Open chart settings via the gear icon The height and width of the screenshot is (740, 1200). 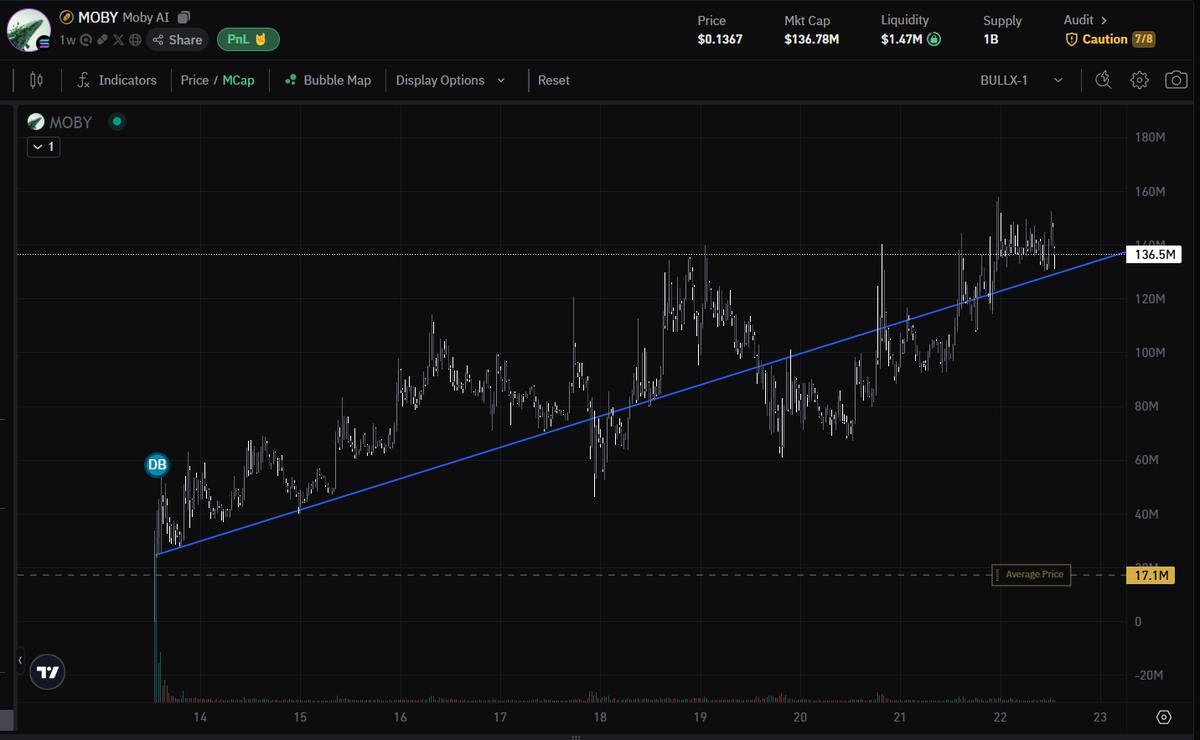[x=1140, y=79]
